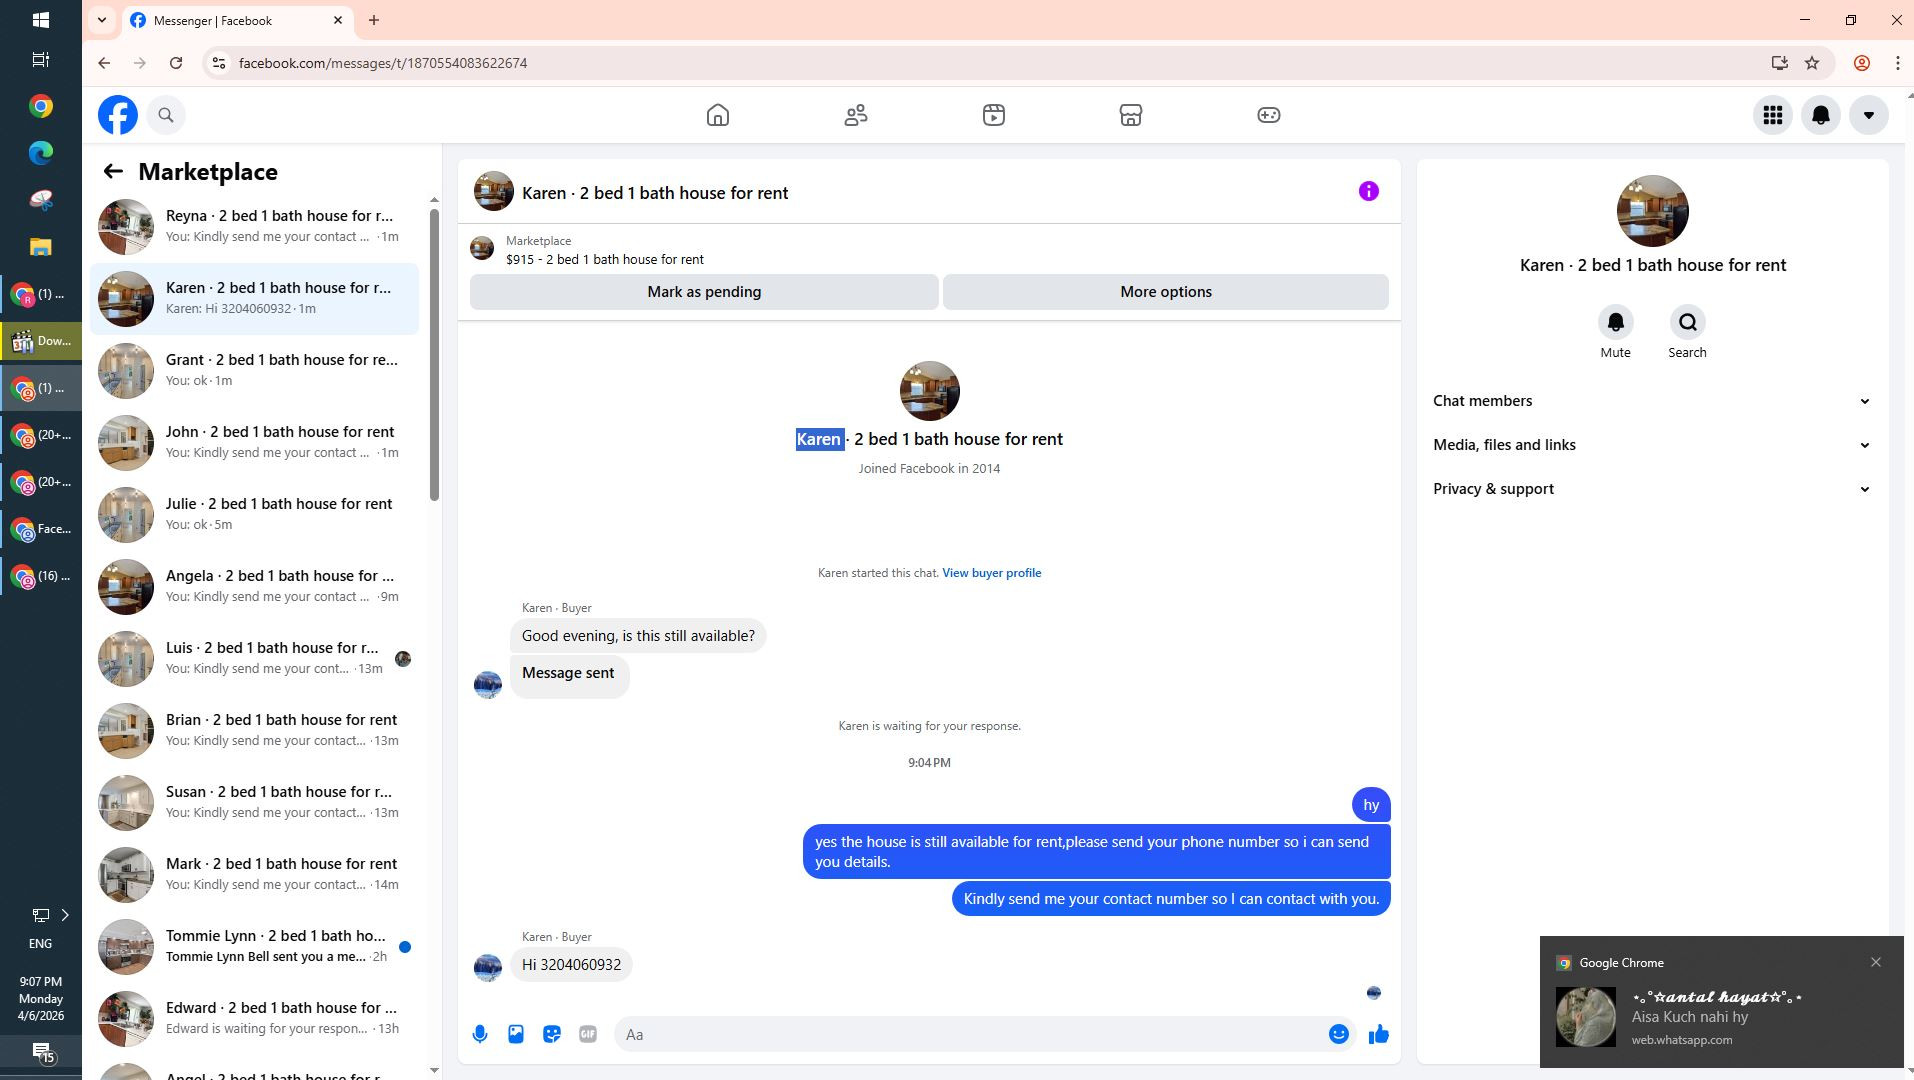Click the Facebook logo
1914x1080 pixels.
tap(118, 115)
